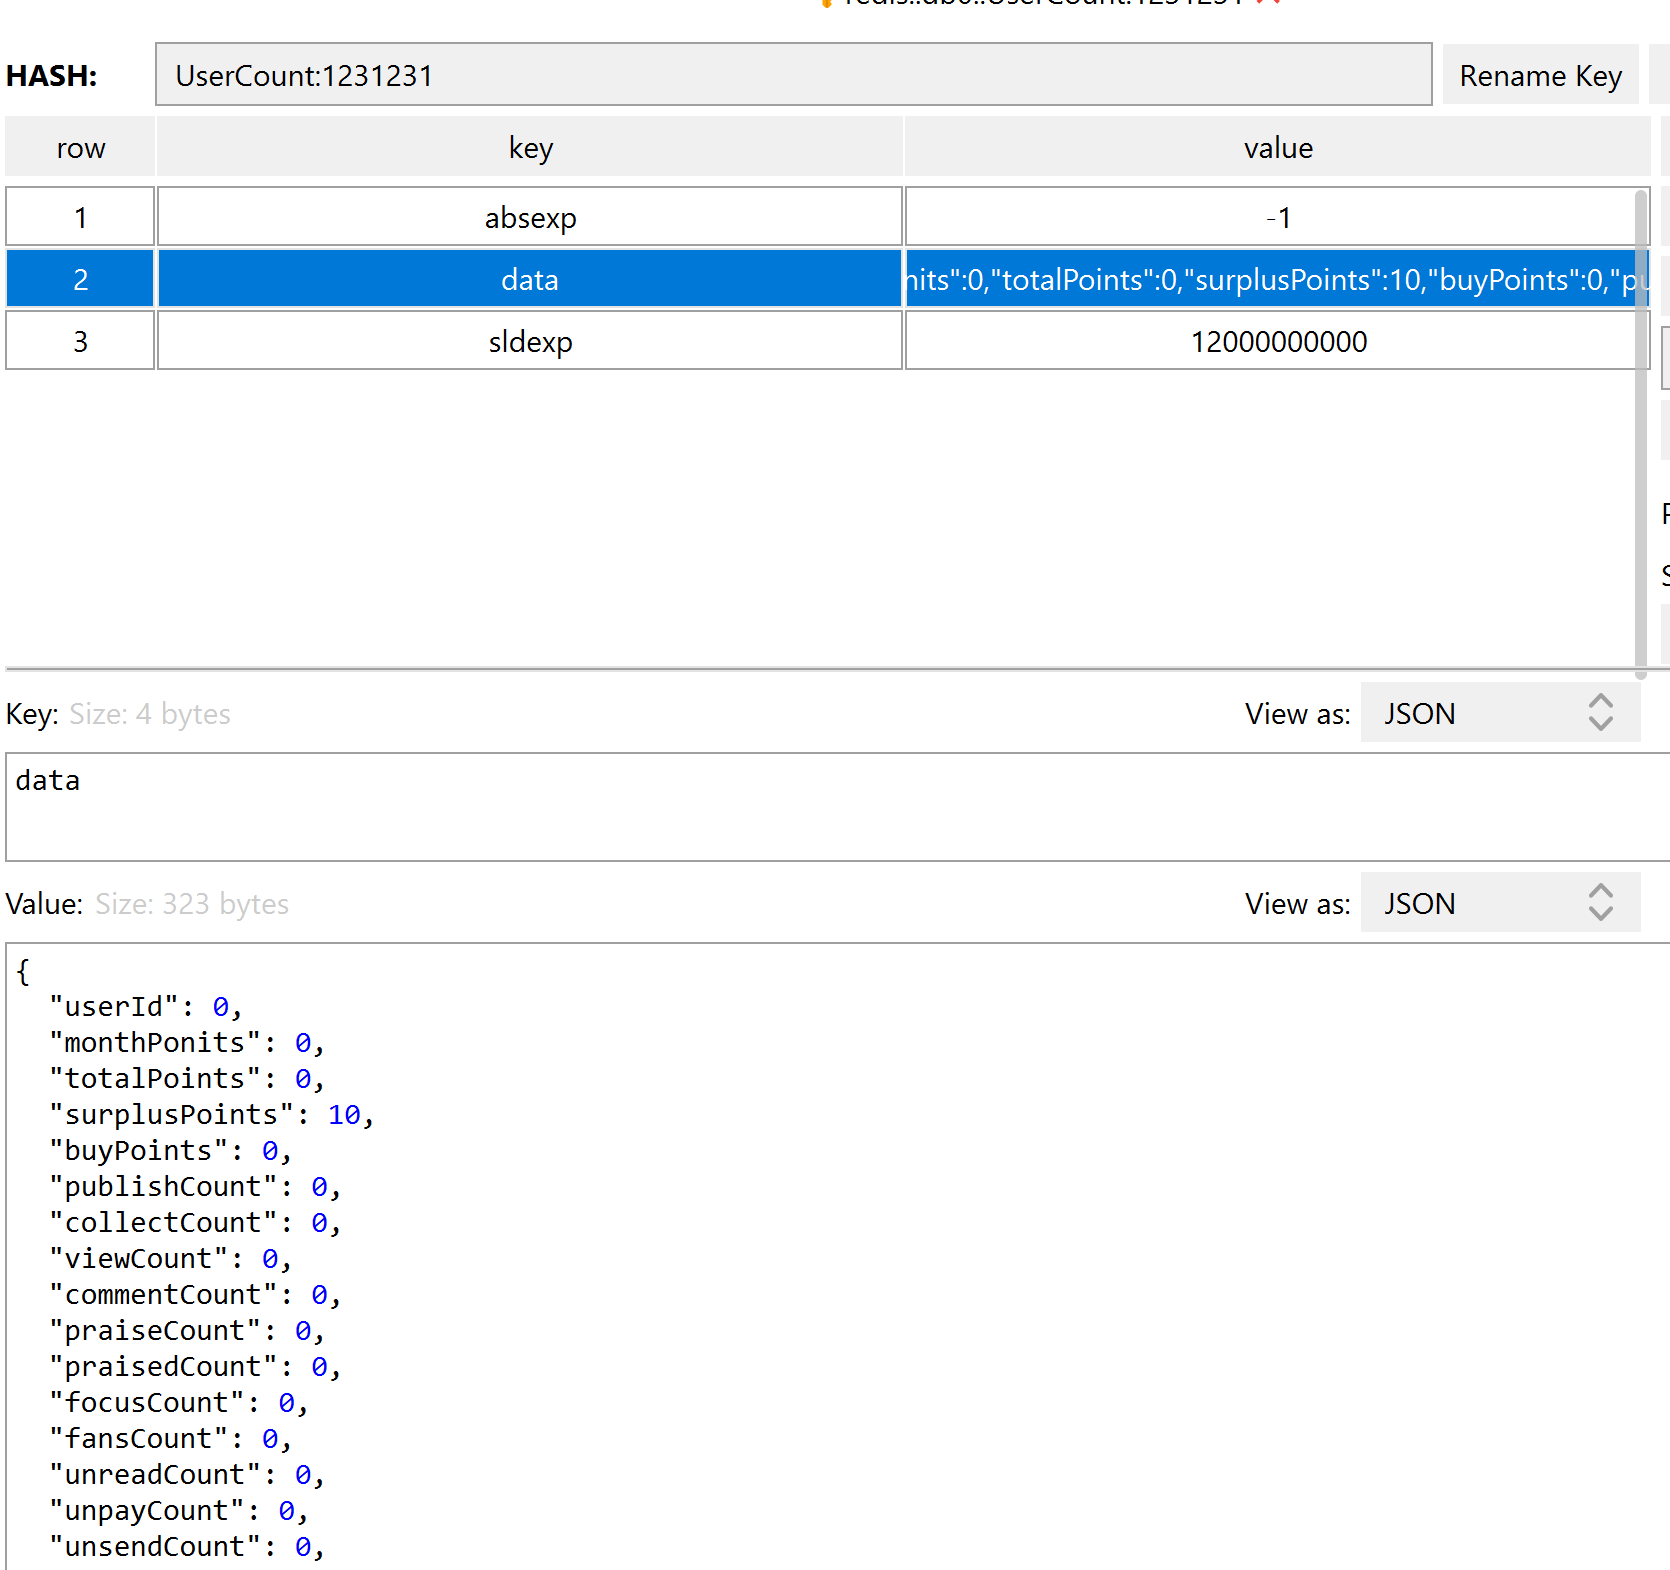Click the 'key' column header
Screen dimensions: 1670x1570
(530, 147)
